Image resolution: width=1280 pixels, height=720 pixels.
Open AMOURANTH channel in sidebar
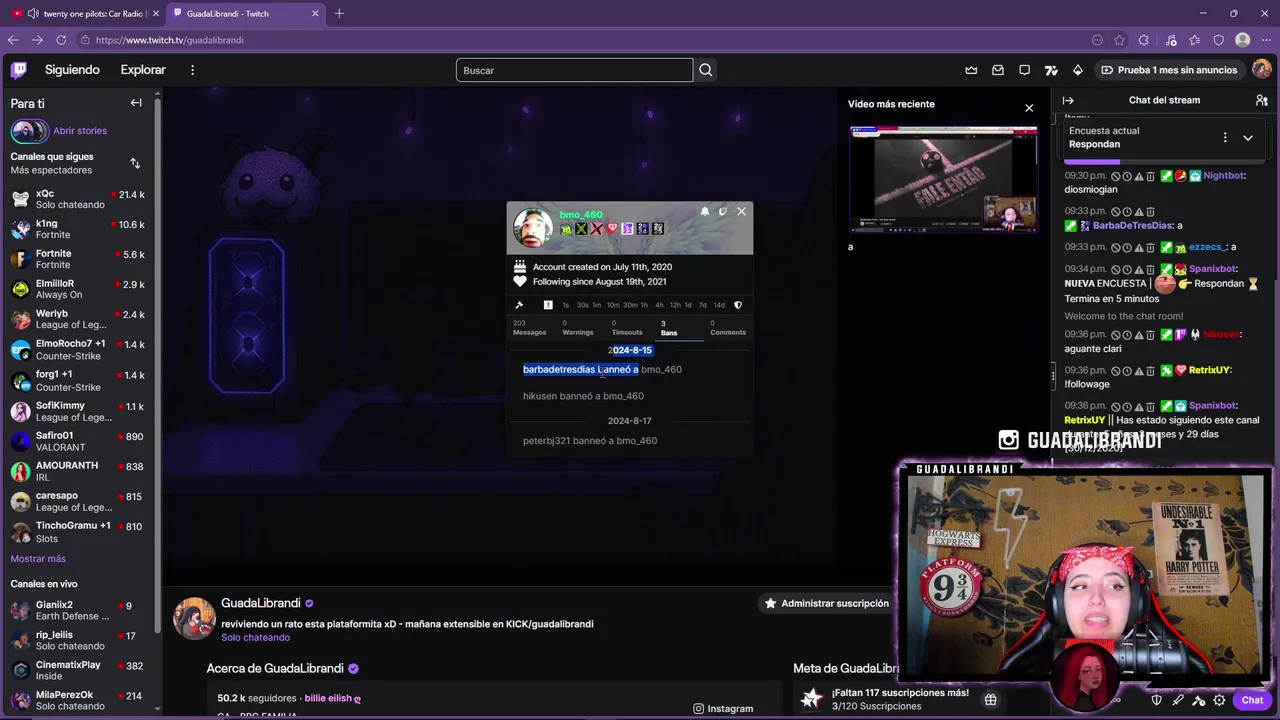click(78, 471)
